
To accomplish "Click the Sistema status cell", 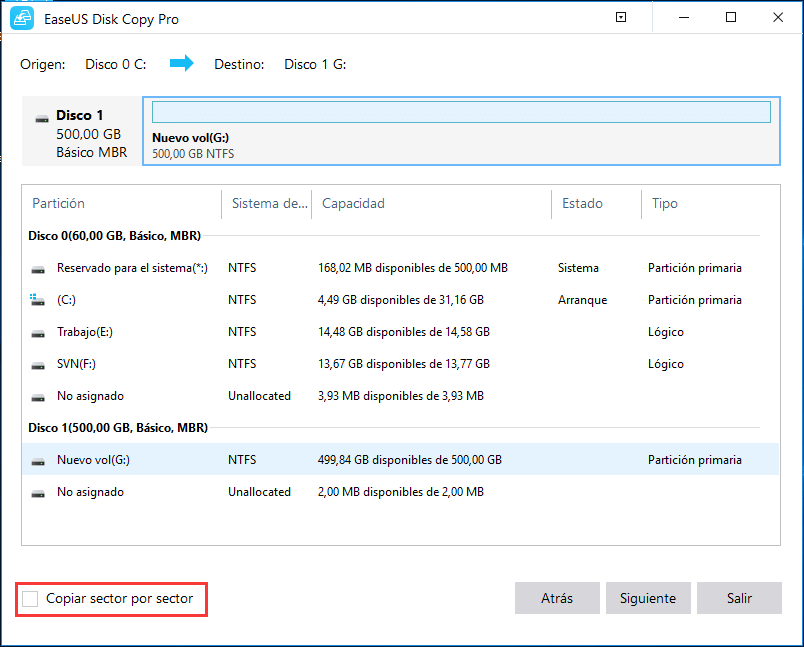I will click(x=578, y=268).
